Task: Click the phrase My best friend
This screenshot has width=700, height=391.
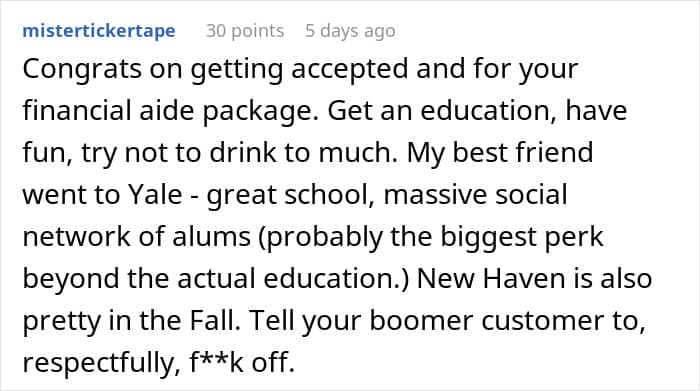Action: point(500,153)
